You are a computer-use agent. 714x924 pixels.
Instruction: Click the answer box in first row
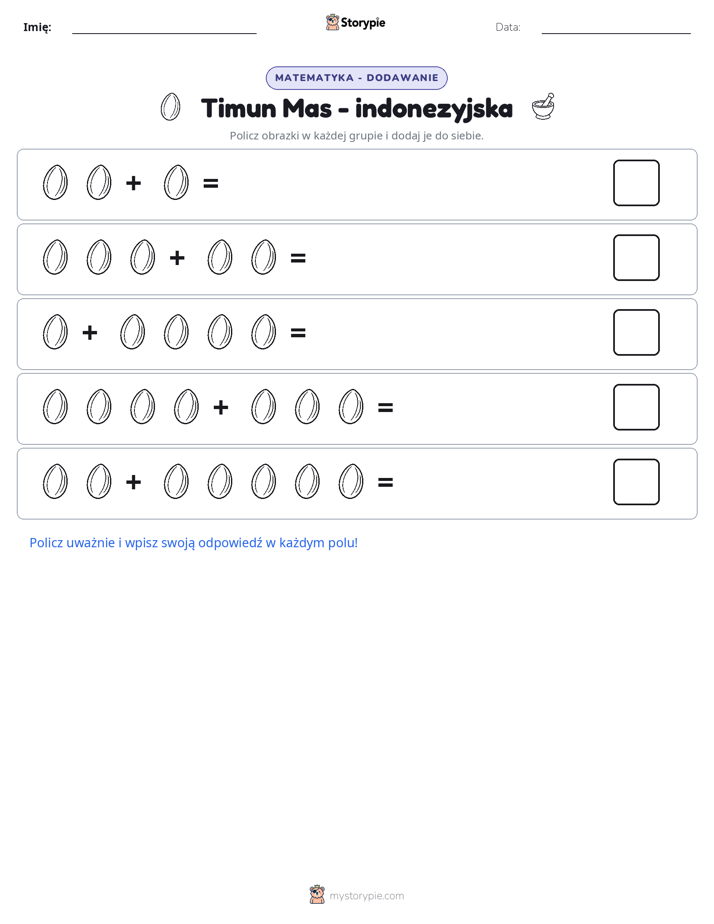point(636,183)
